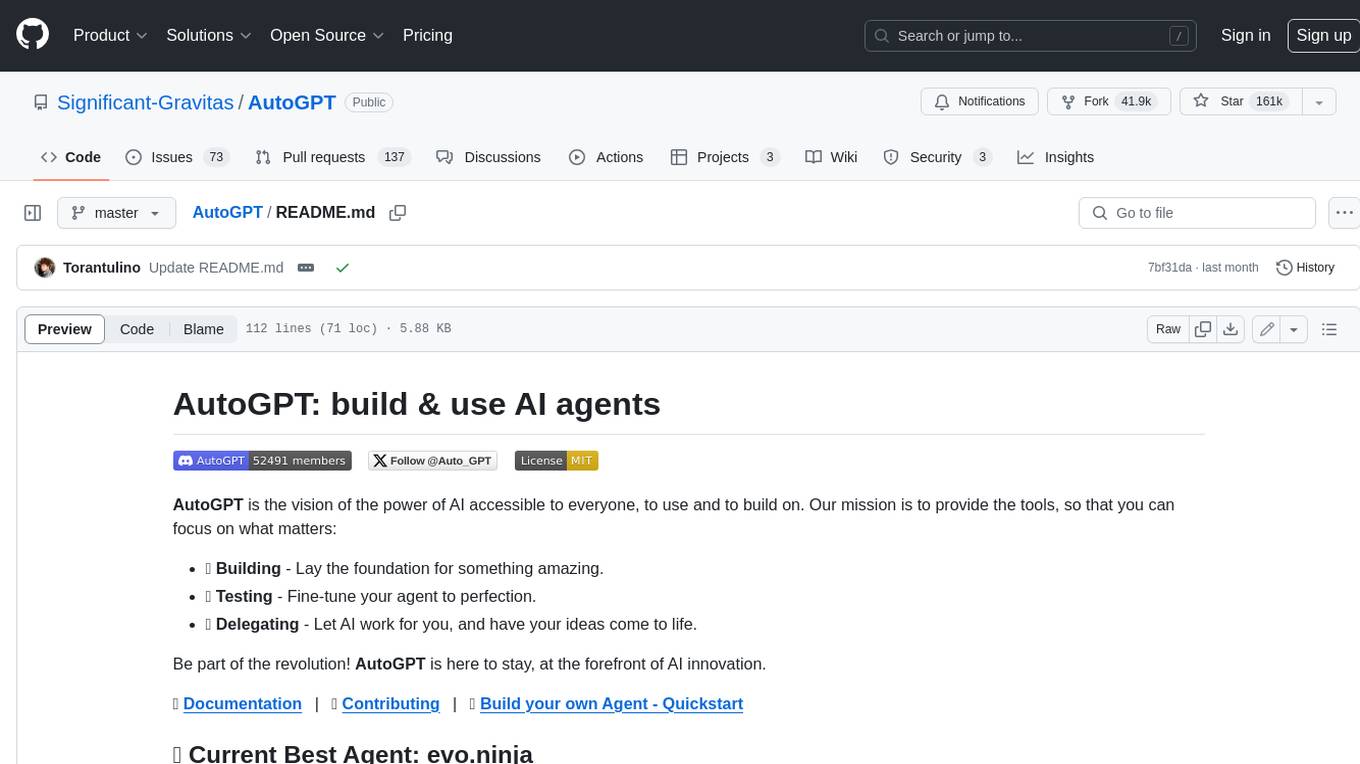The width and height of the screenshot is (1360, 764).
Task: Open the GitHub home logo
Action: tap(32, 35)
